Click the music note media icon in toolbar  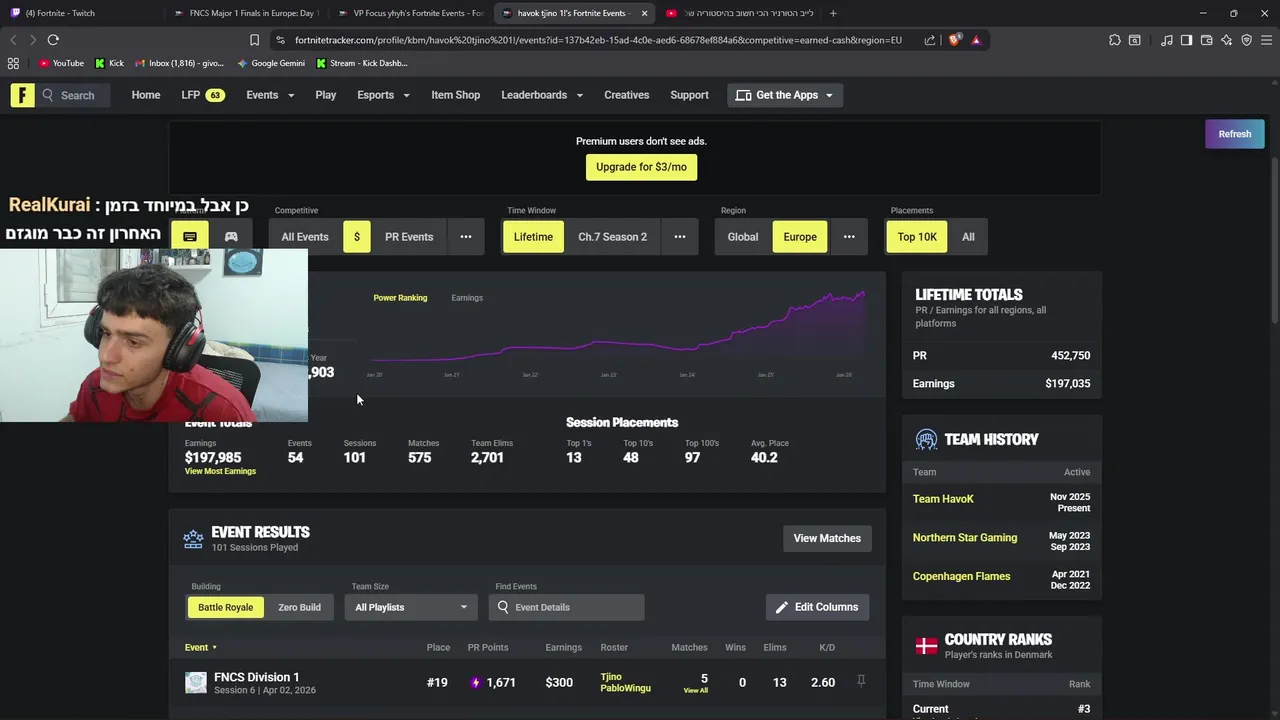(x=1167, y=40)
